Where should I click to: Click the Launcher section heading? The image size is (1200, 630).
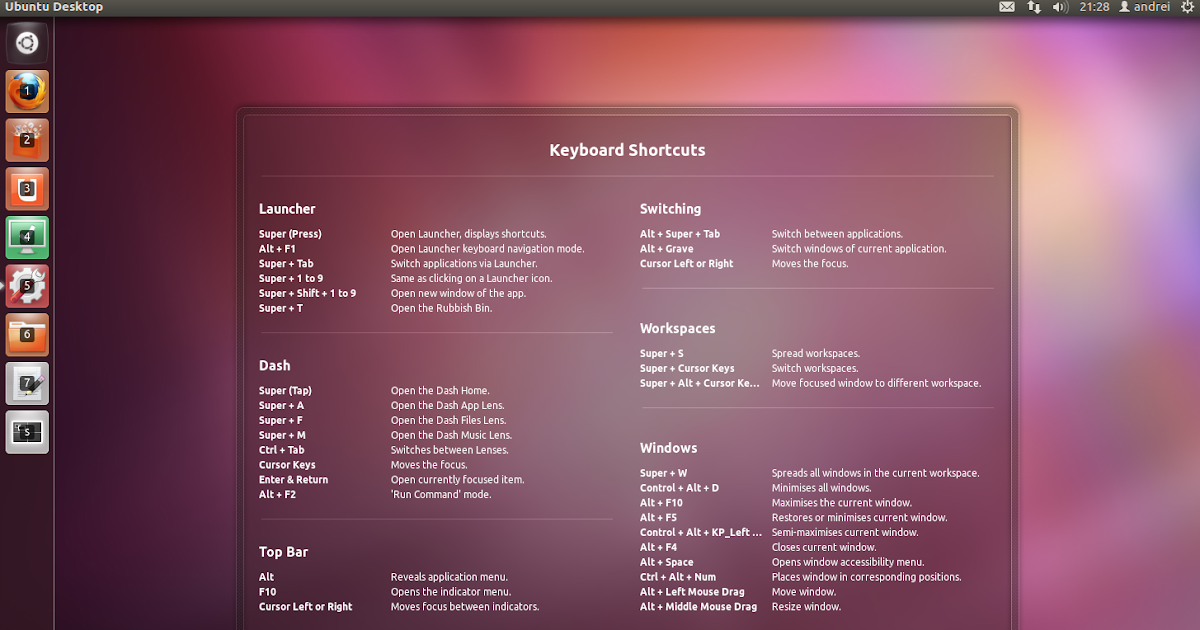pyautogui.click(x=287, y=208)
